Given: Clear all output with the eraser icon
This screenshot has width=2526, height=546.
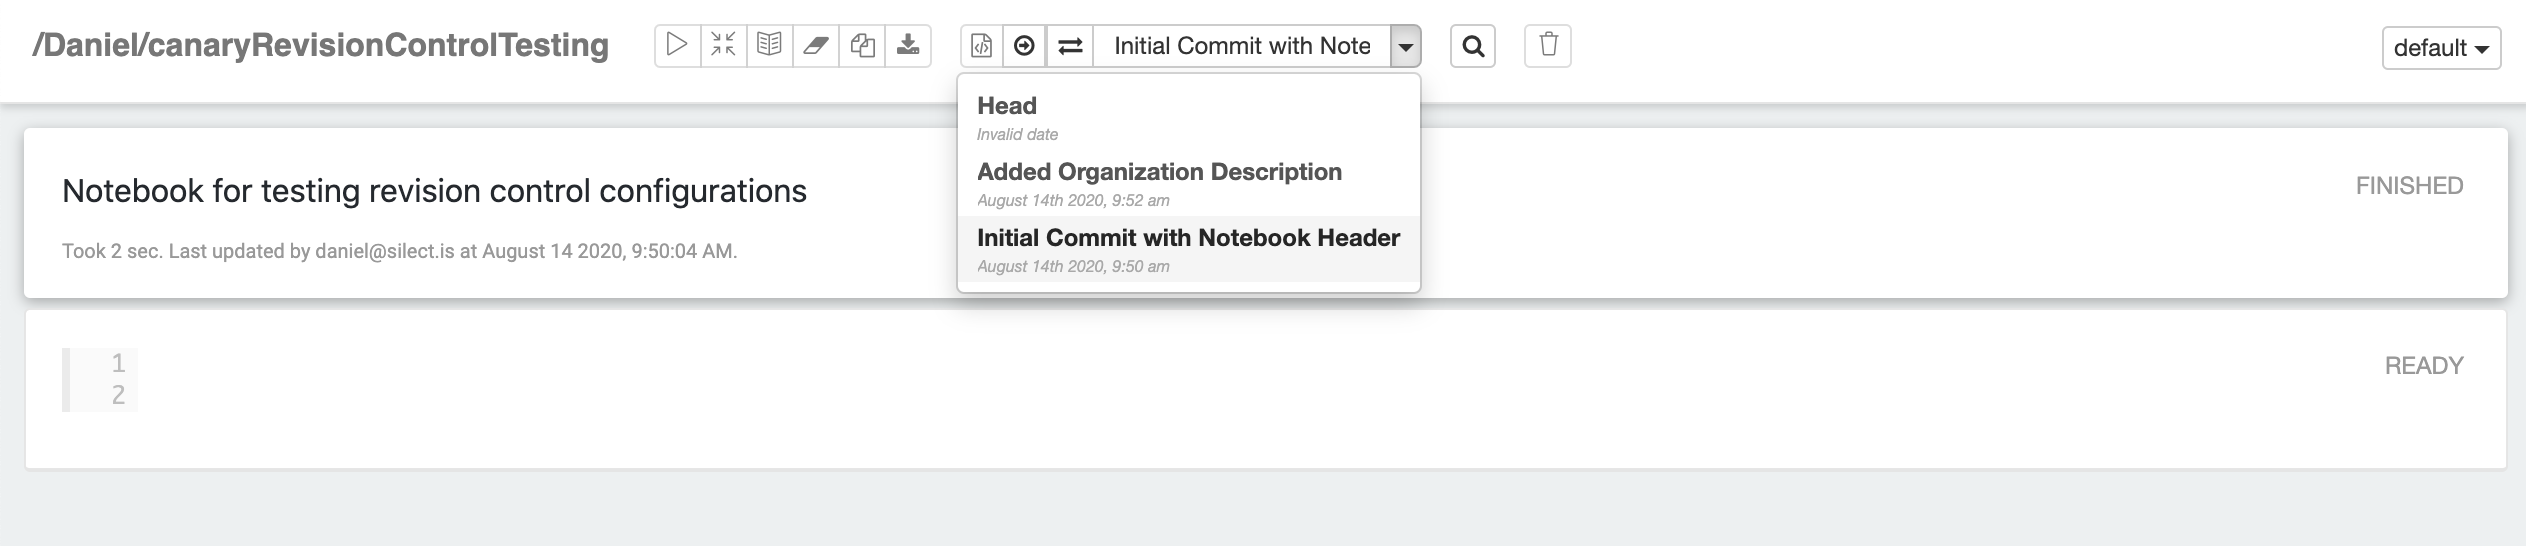Looking at the screenshot, I should (816, 46).
